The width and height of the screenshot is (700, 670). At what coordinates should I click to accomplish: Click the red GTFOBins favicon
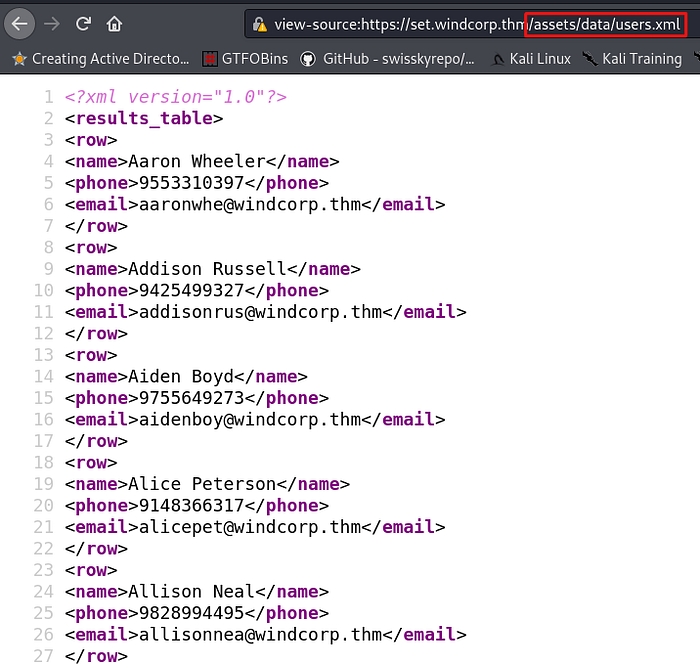(210, 59)
